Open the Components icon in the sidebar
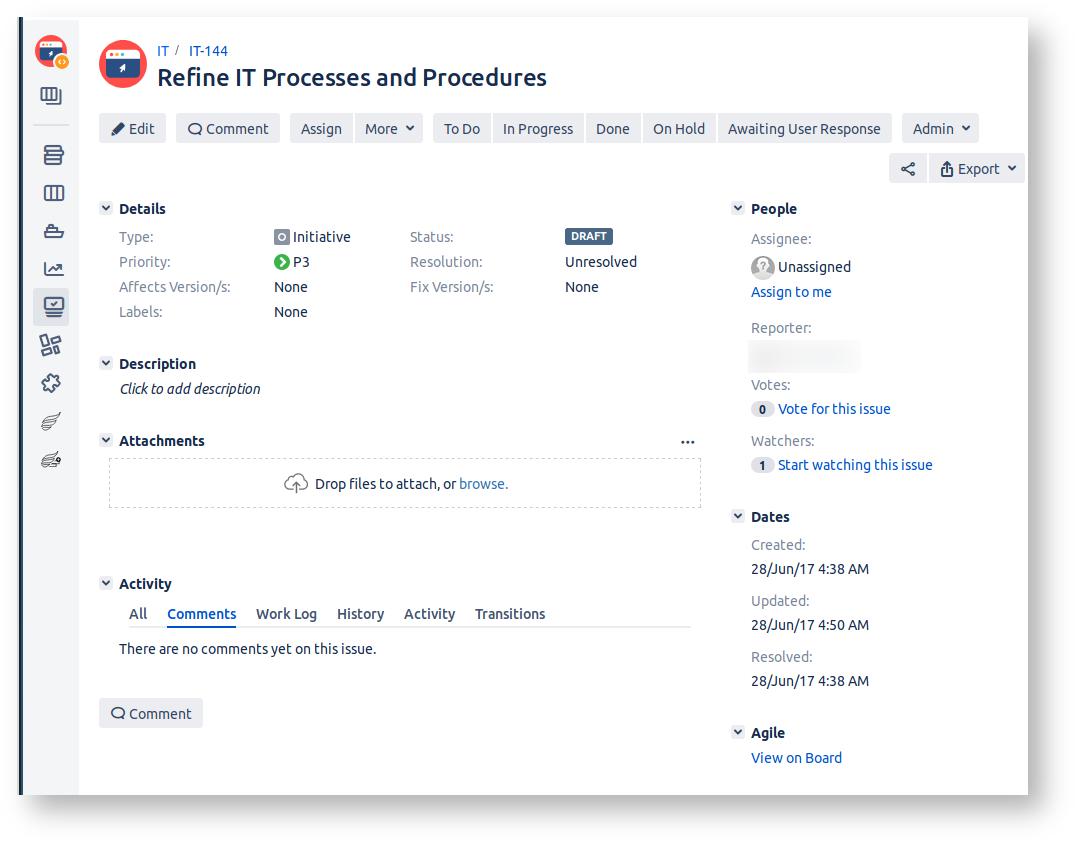This screenshot has width=1076, height=843. (50, 345)
